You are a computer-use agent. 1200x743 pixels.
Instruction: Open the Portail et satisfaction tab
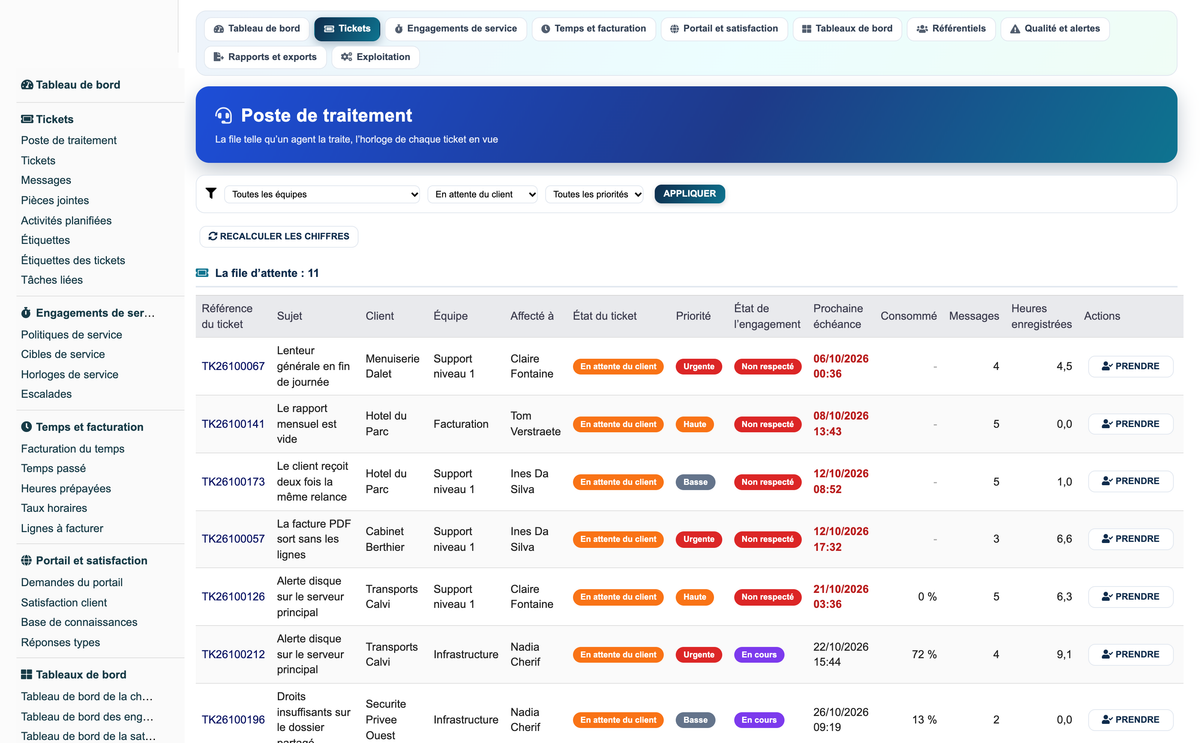pos(724,29)
